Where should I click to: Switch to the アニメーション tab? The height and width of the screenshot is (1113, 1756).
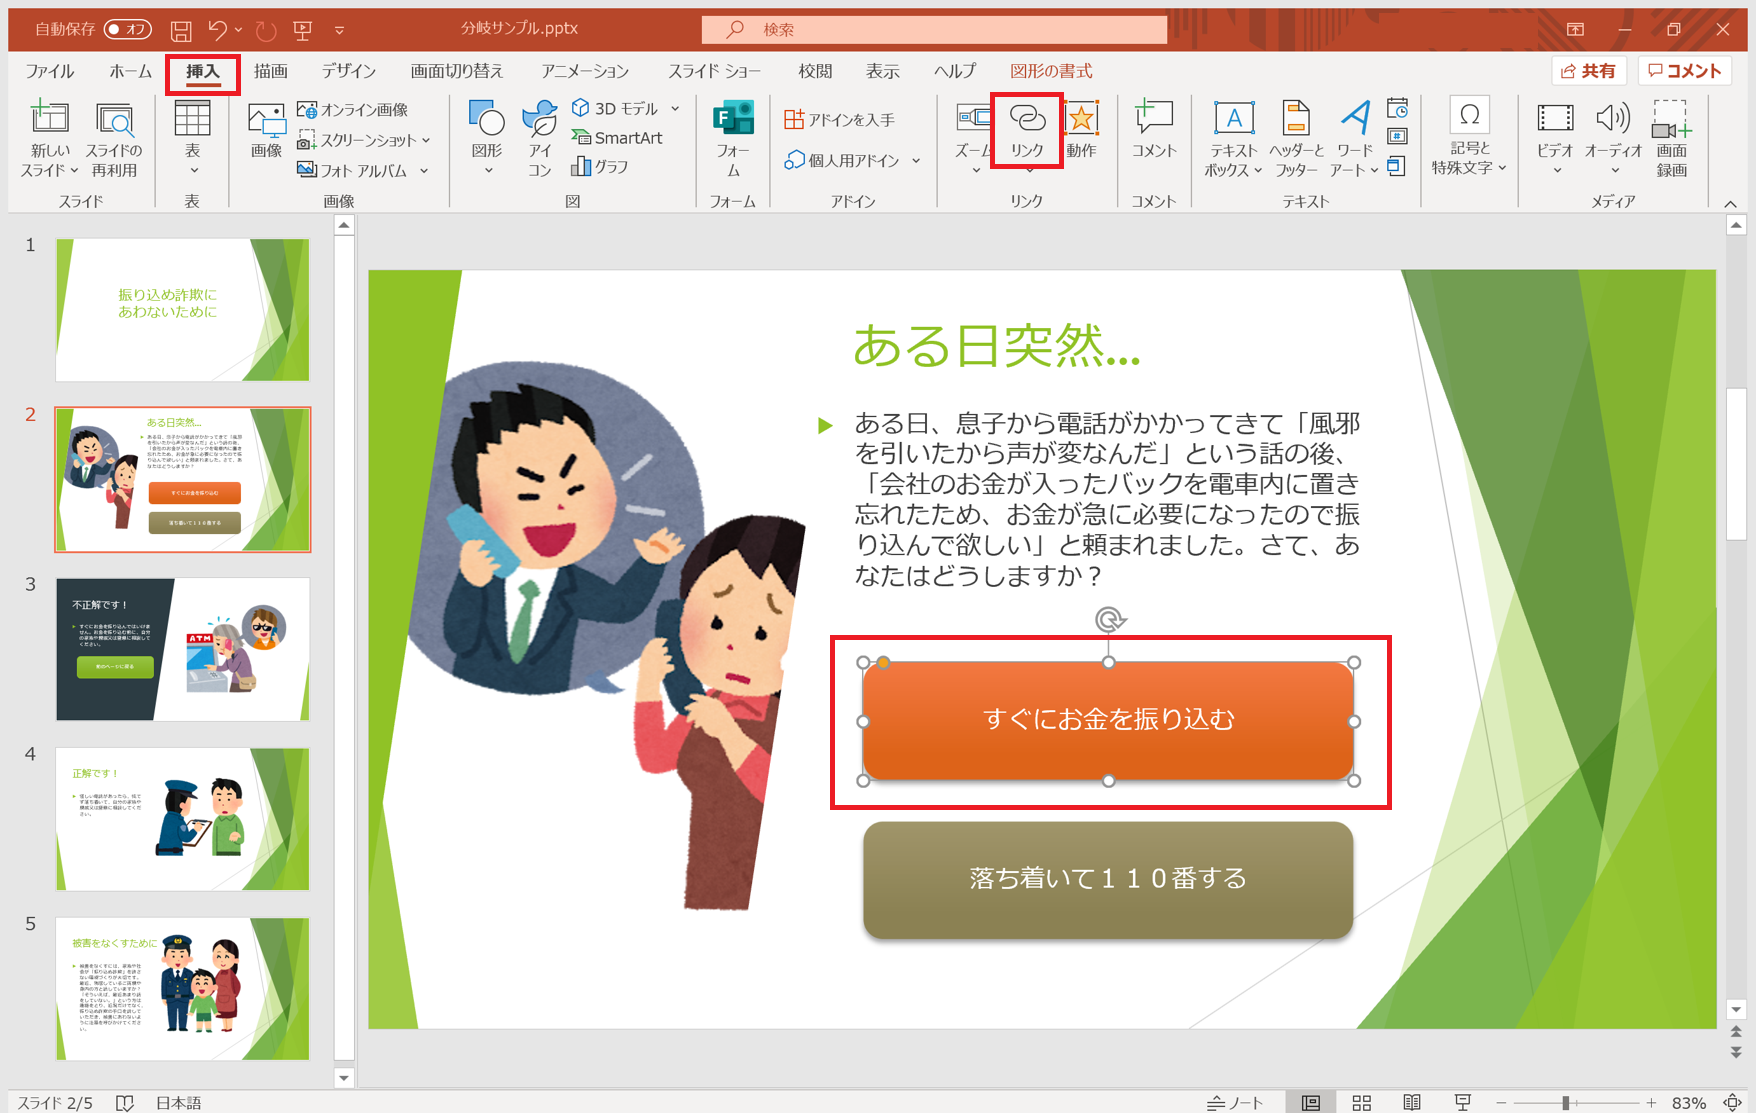pos(584,71)
